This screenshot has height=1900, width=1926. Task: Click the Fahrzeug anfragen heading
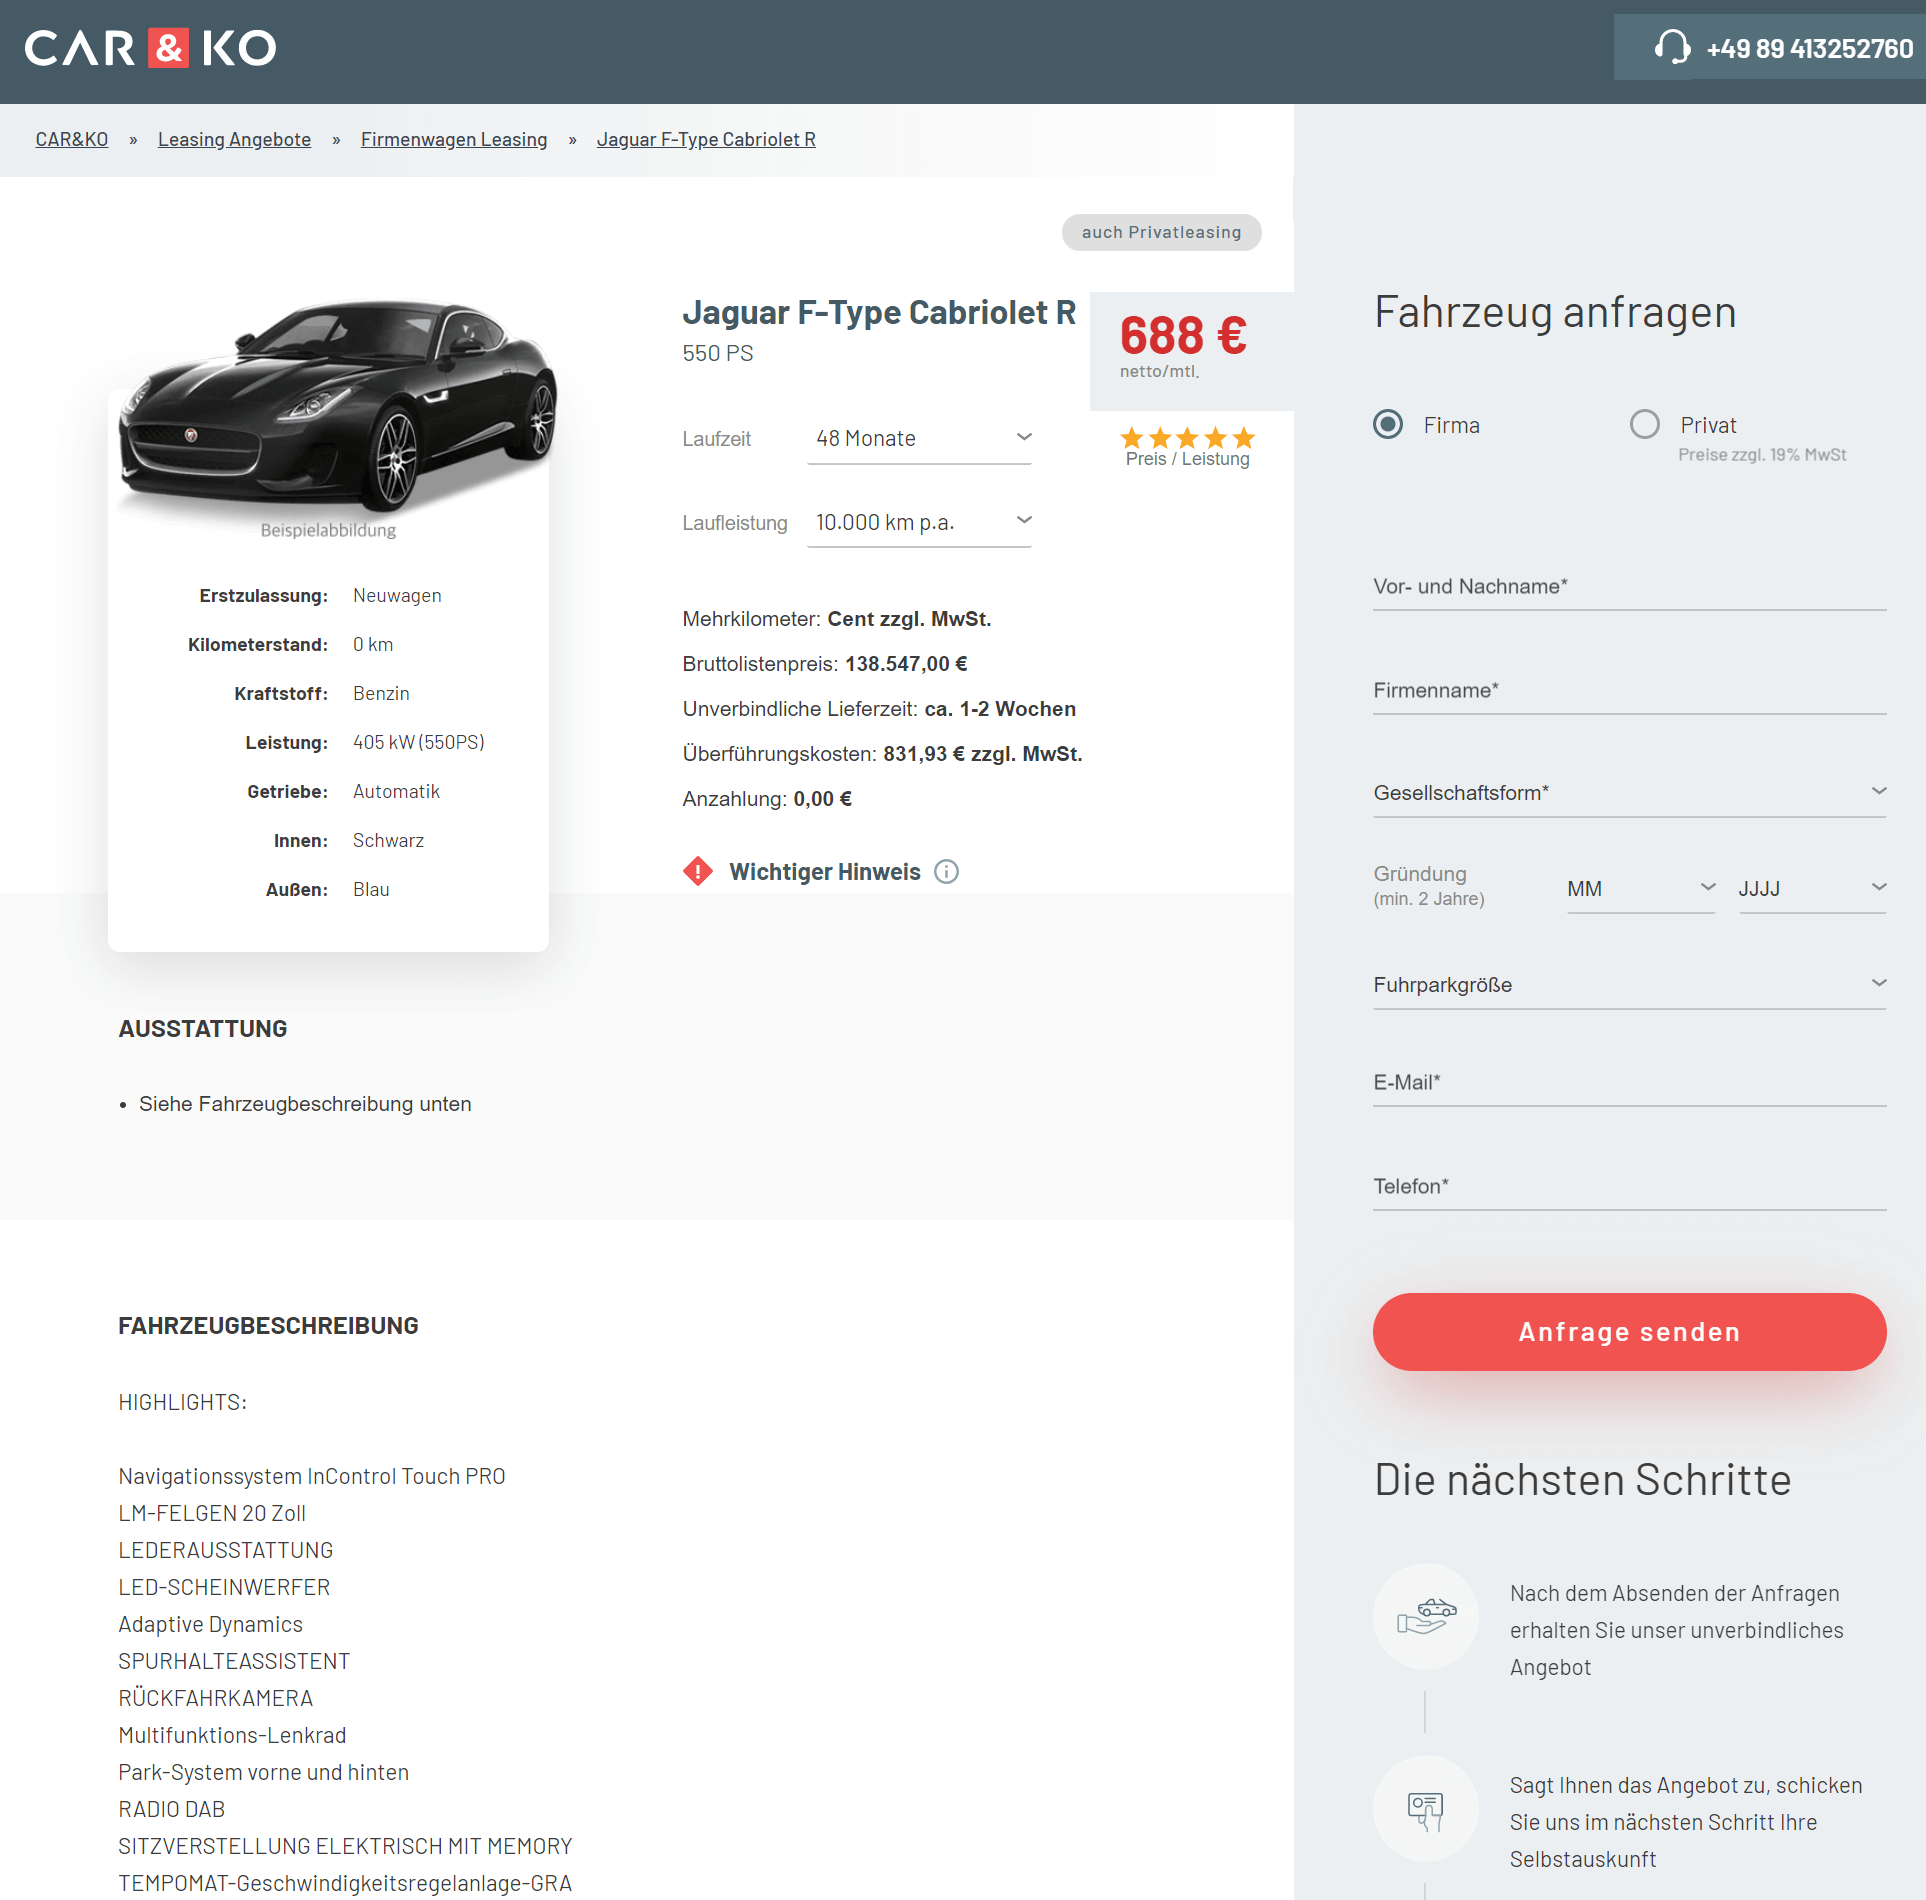[1555, 312]
